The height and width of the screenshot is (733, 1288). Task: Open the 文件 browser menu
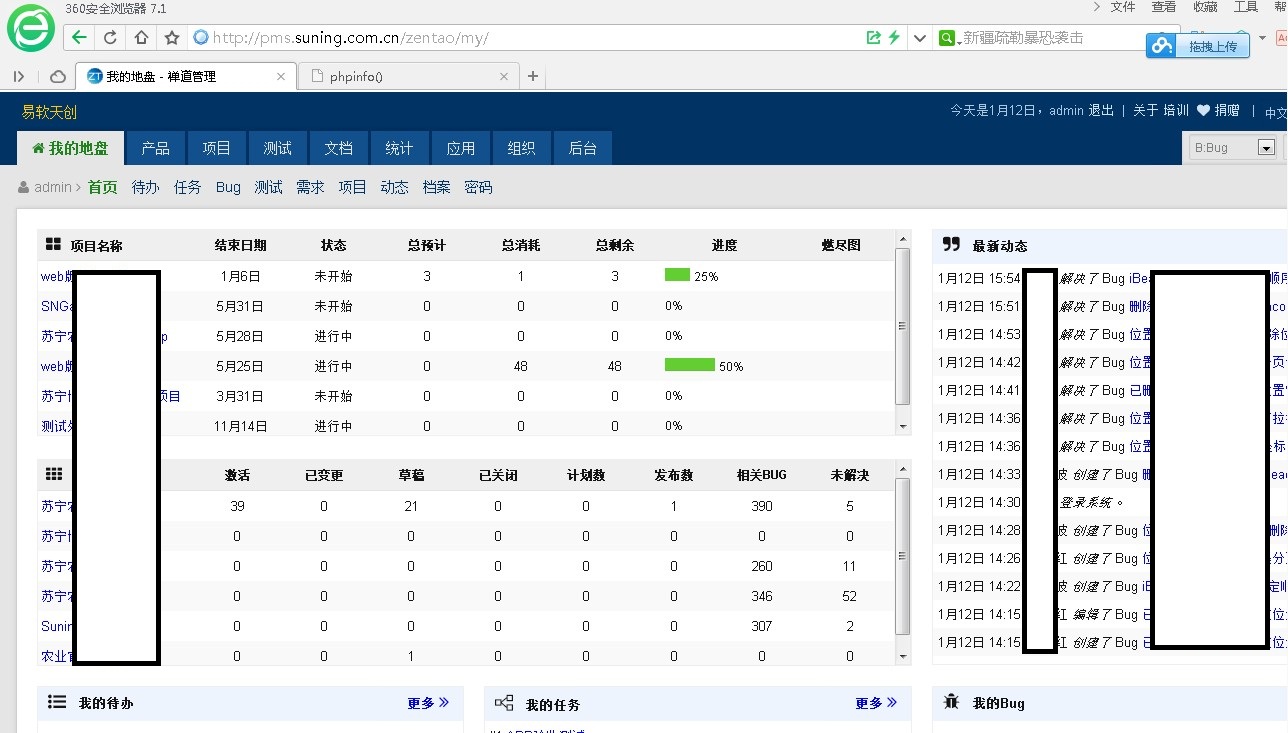click(x=1123, y=7)
